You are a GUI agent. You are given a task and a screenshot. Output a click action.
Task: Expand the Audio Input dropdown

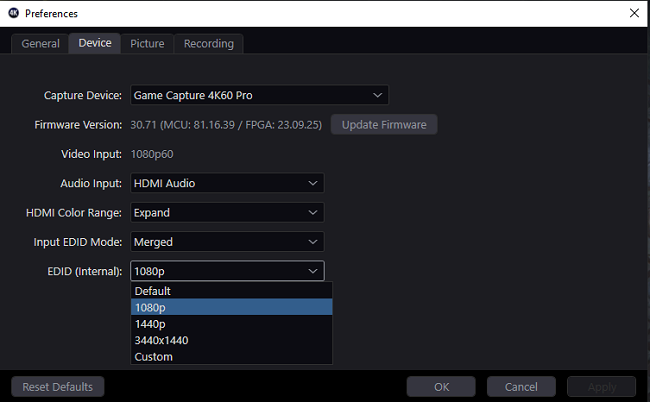227,183
